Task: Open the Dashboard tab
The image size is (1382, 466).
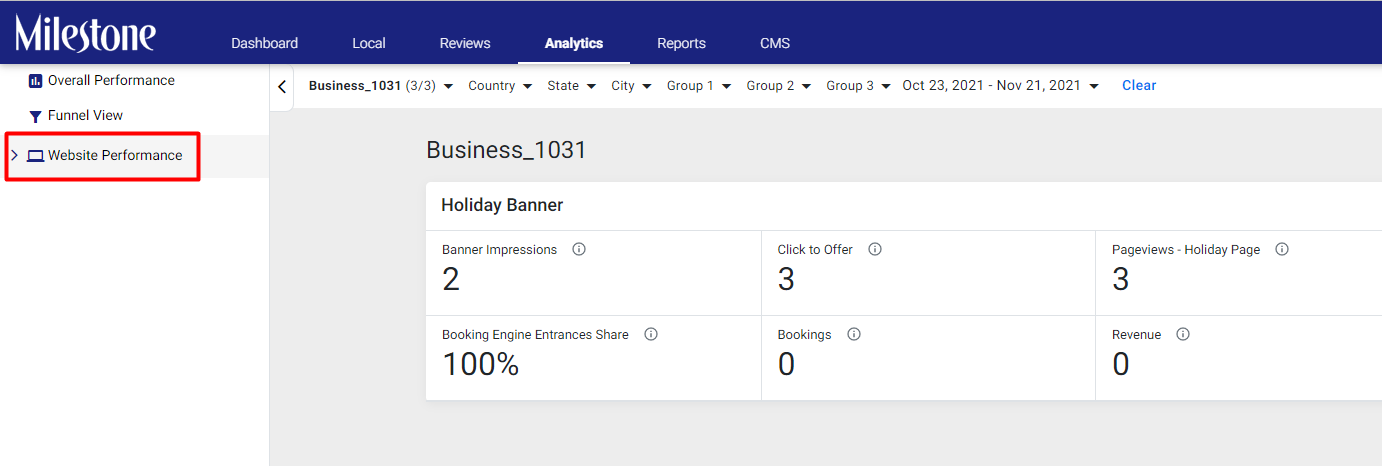Action: tap(264, 43)
